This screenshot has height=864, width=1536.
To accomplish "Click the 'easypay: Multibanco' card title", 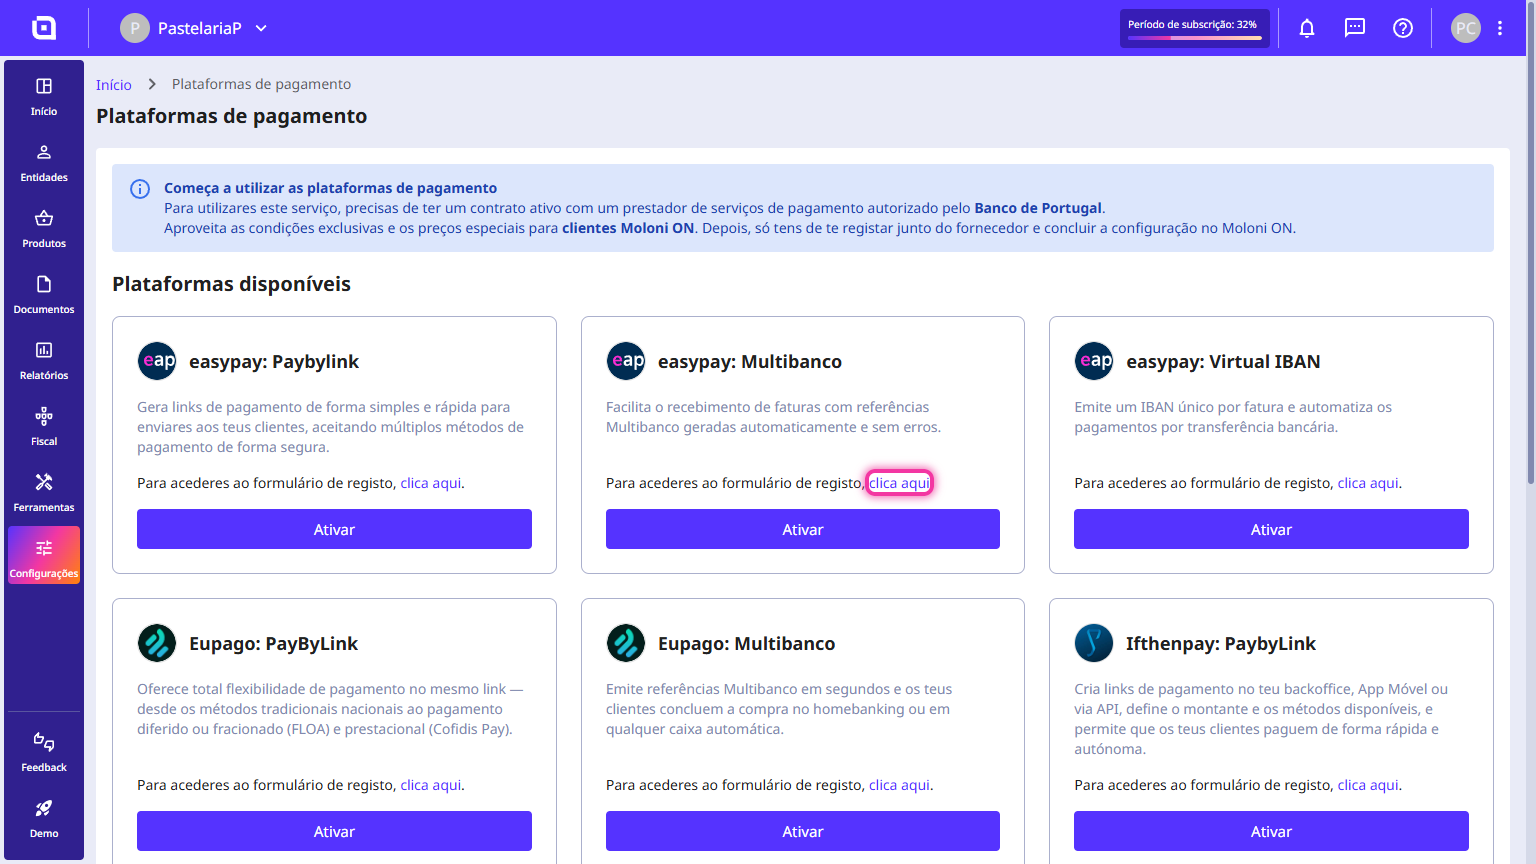I will click(750, 362).
